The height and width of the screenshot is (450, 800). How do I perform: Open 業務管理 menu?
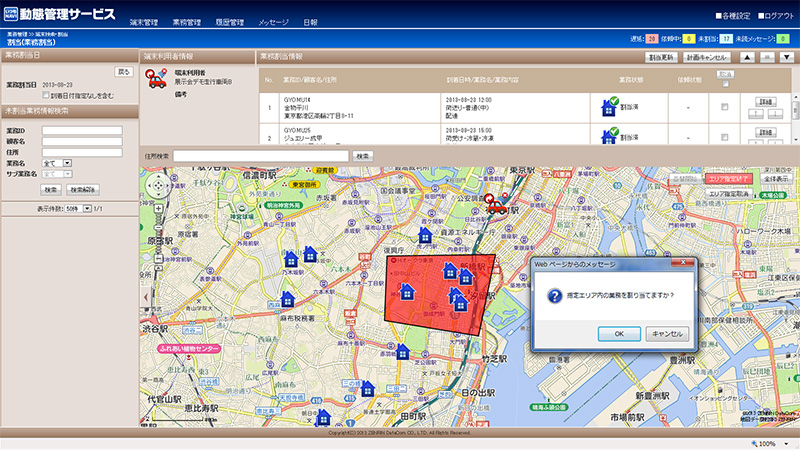click(187, 22)
